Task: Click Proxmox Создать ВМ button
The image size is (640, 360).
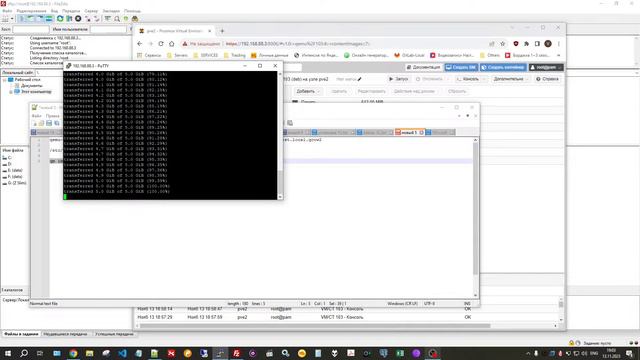Action: tap(461, 67)
